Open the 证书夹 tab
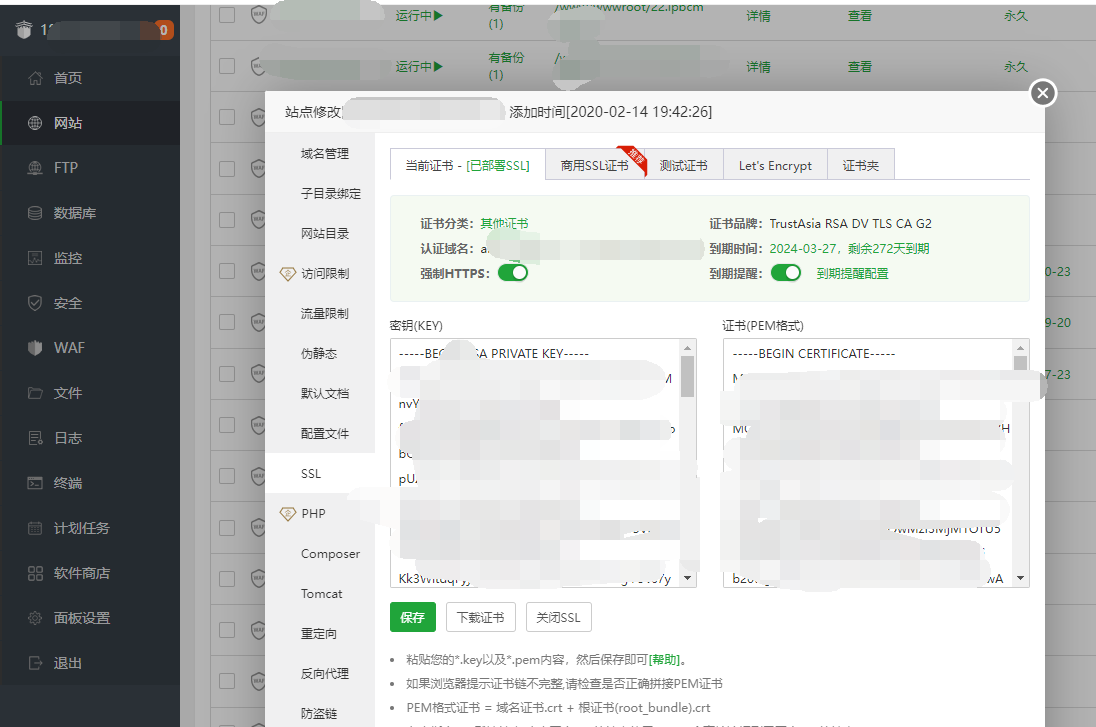 click(x=860, y=166)
